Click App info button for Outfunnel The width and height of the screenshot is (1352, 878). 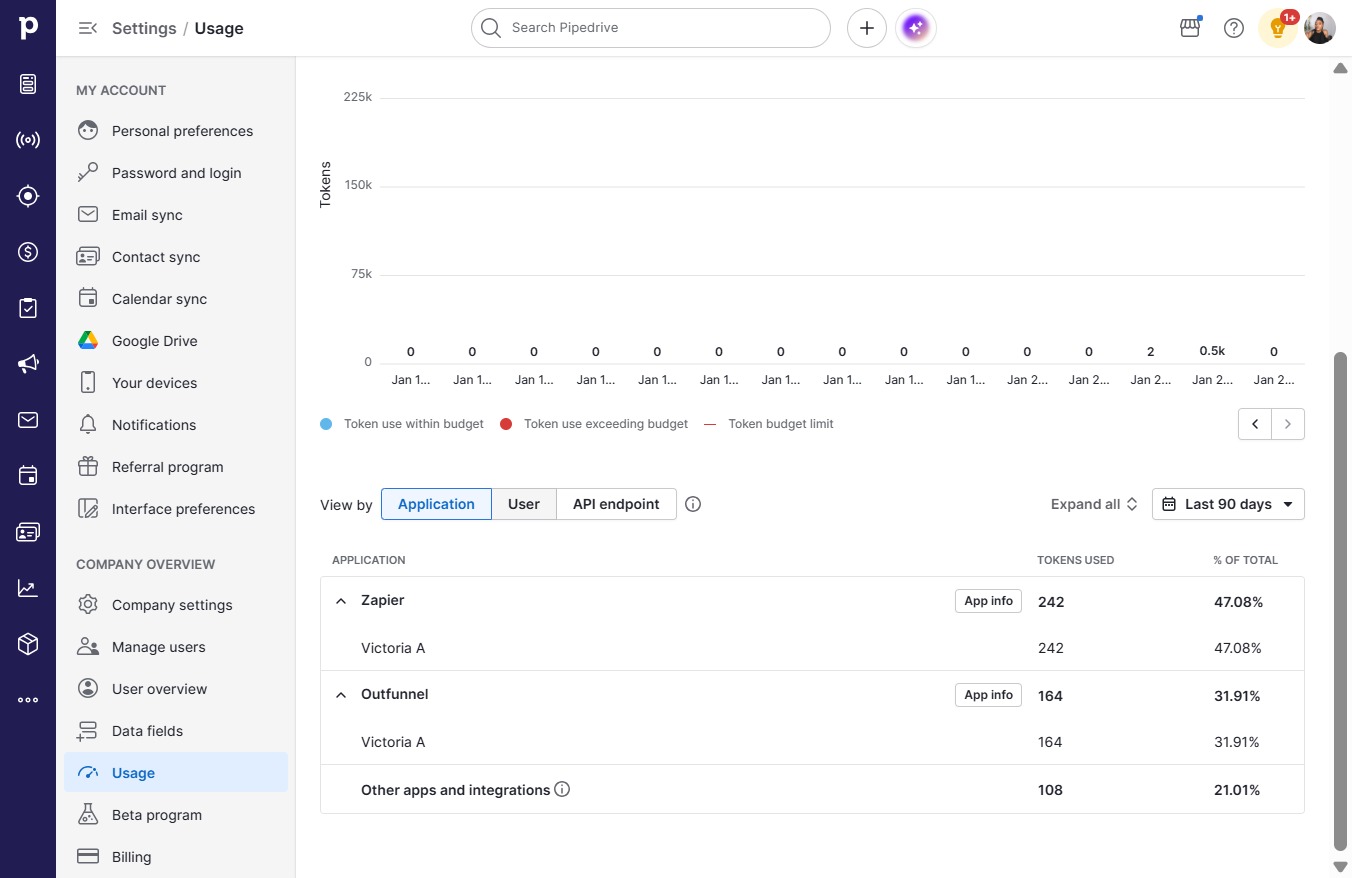pos(988,695)
